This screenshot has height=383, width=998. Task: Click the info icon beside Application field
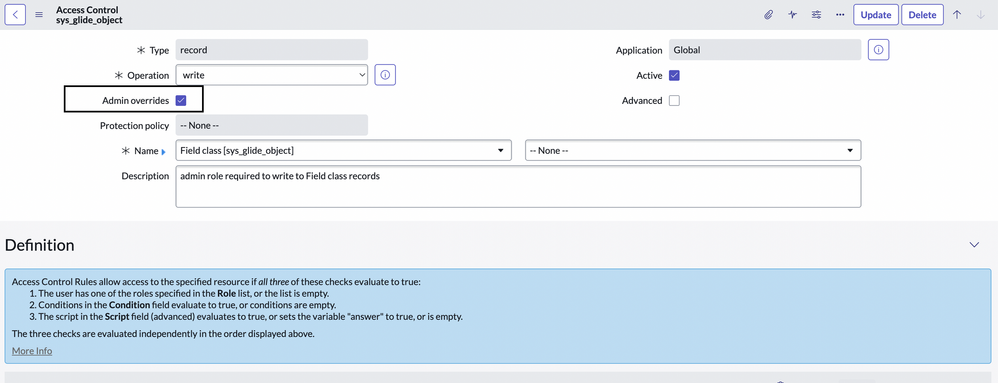878,50
